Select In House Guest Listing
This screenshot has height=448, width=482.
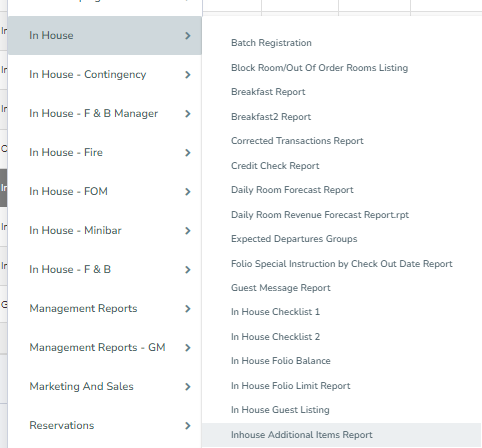point(280,410)
